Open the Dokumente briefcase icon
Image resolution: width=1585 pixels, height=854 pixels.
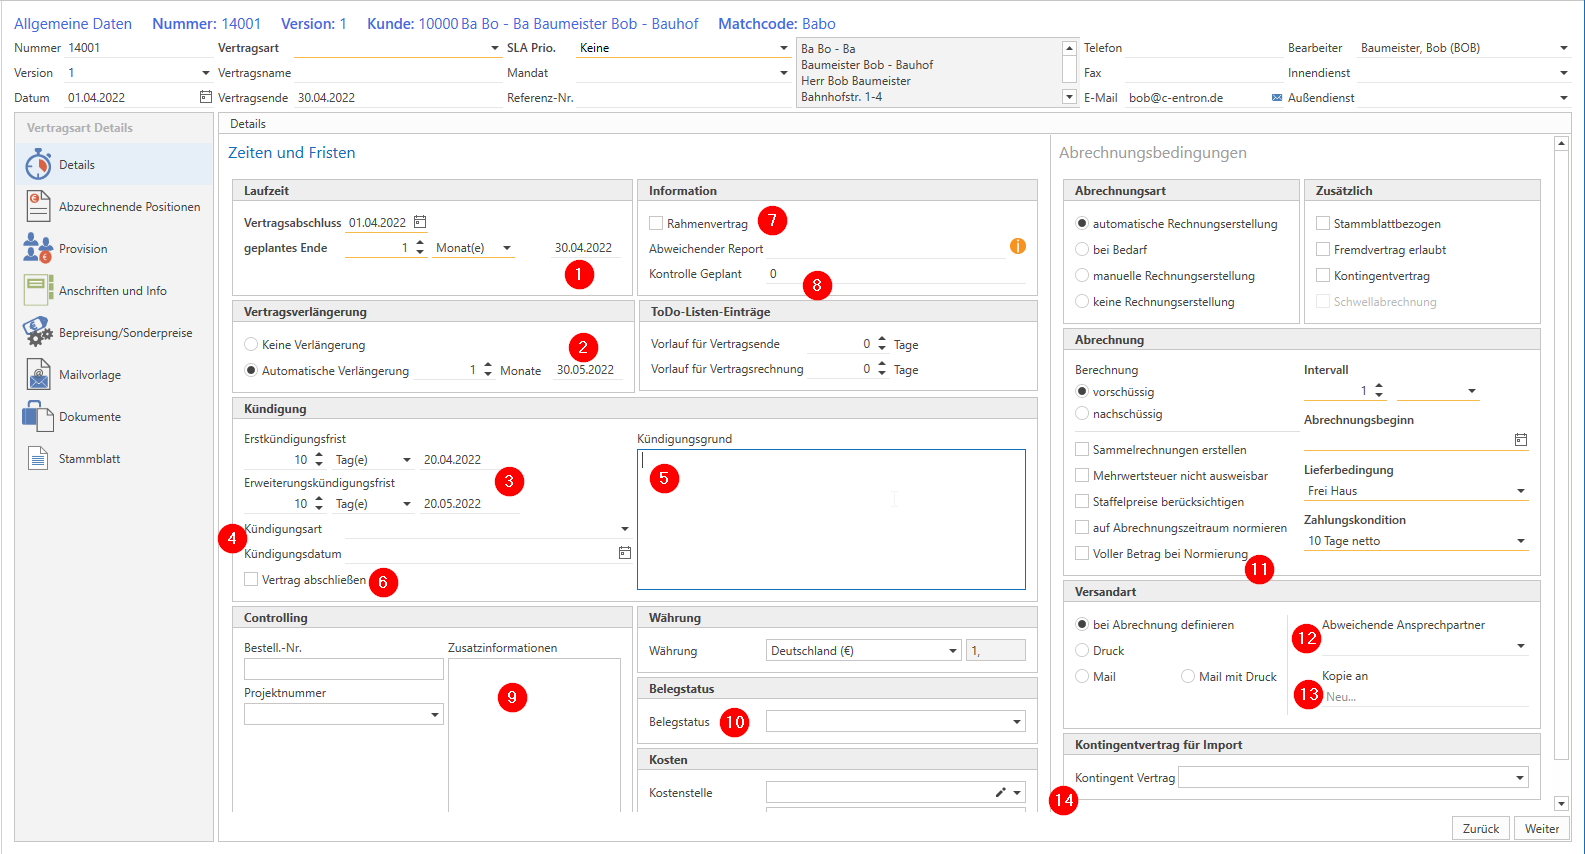[x=38, y=417]
